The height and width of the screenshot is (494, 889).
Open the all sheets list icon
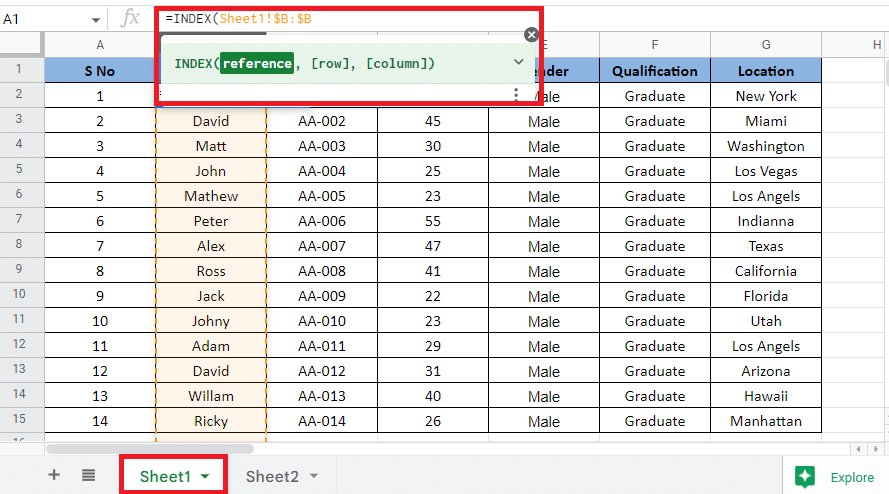tap(88, 476)
